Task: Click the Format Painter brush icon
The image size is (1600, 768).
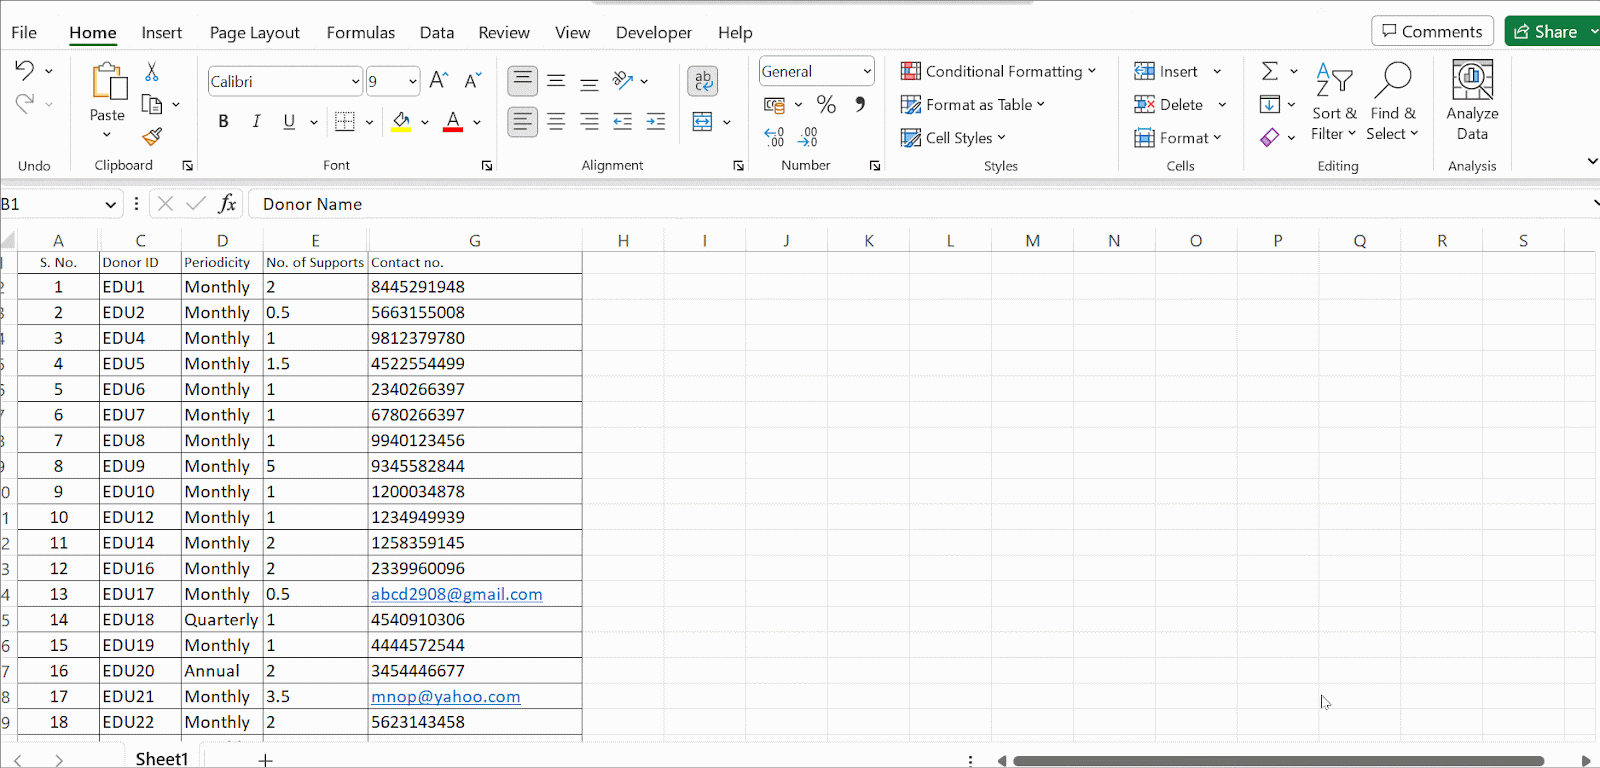Action: click(152, 136)
